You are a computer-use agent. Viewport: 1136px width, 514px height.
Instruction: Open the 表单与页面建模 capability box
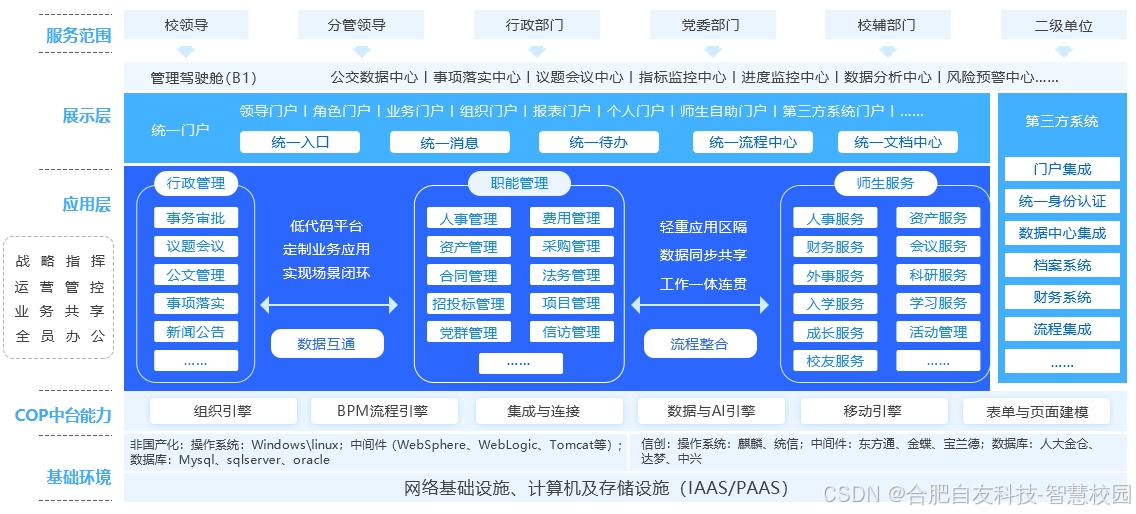tap(1036, 413)
